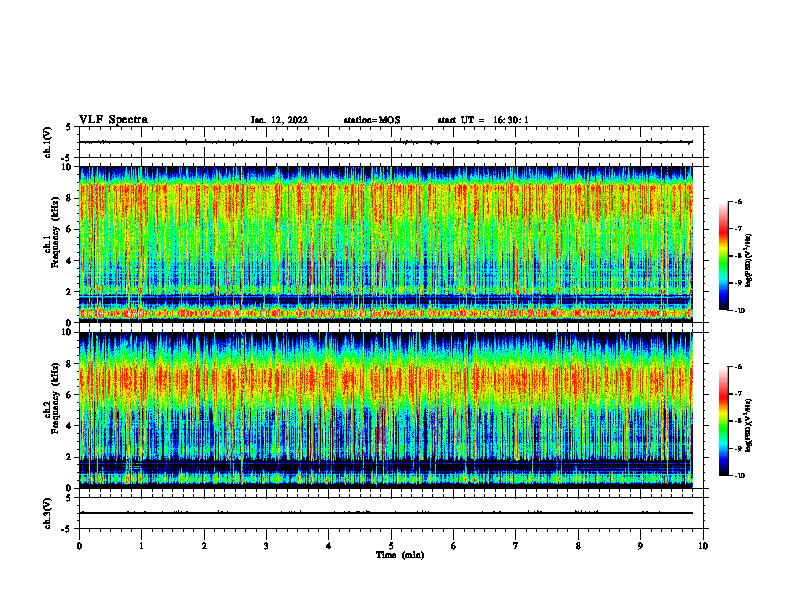Click the ch.2 spectrogram color scale bar
This screenshot has width=792, height=612.
(724, 421)
